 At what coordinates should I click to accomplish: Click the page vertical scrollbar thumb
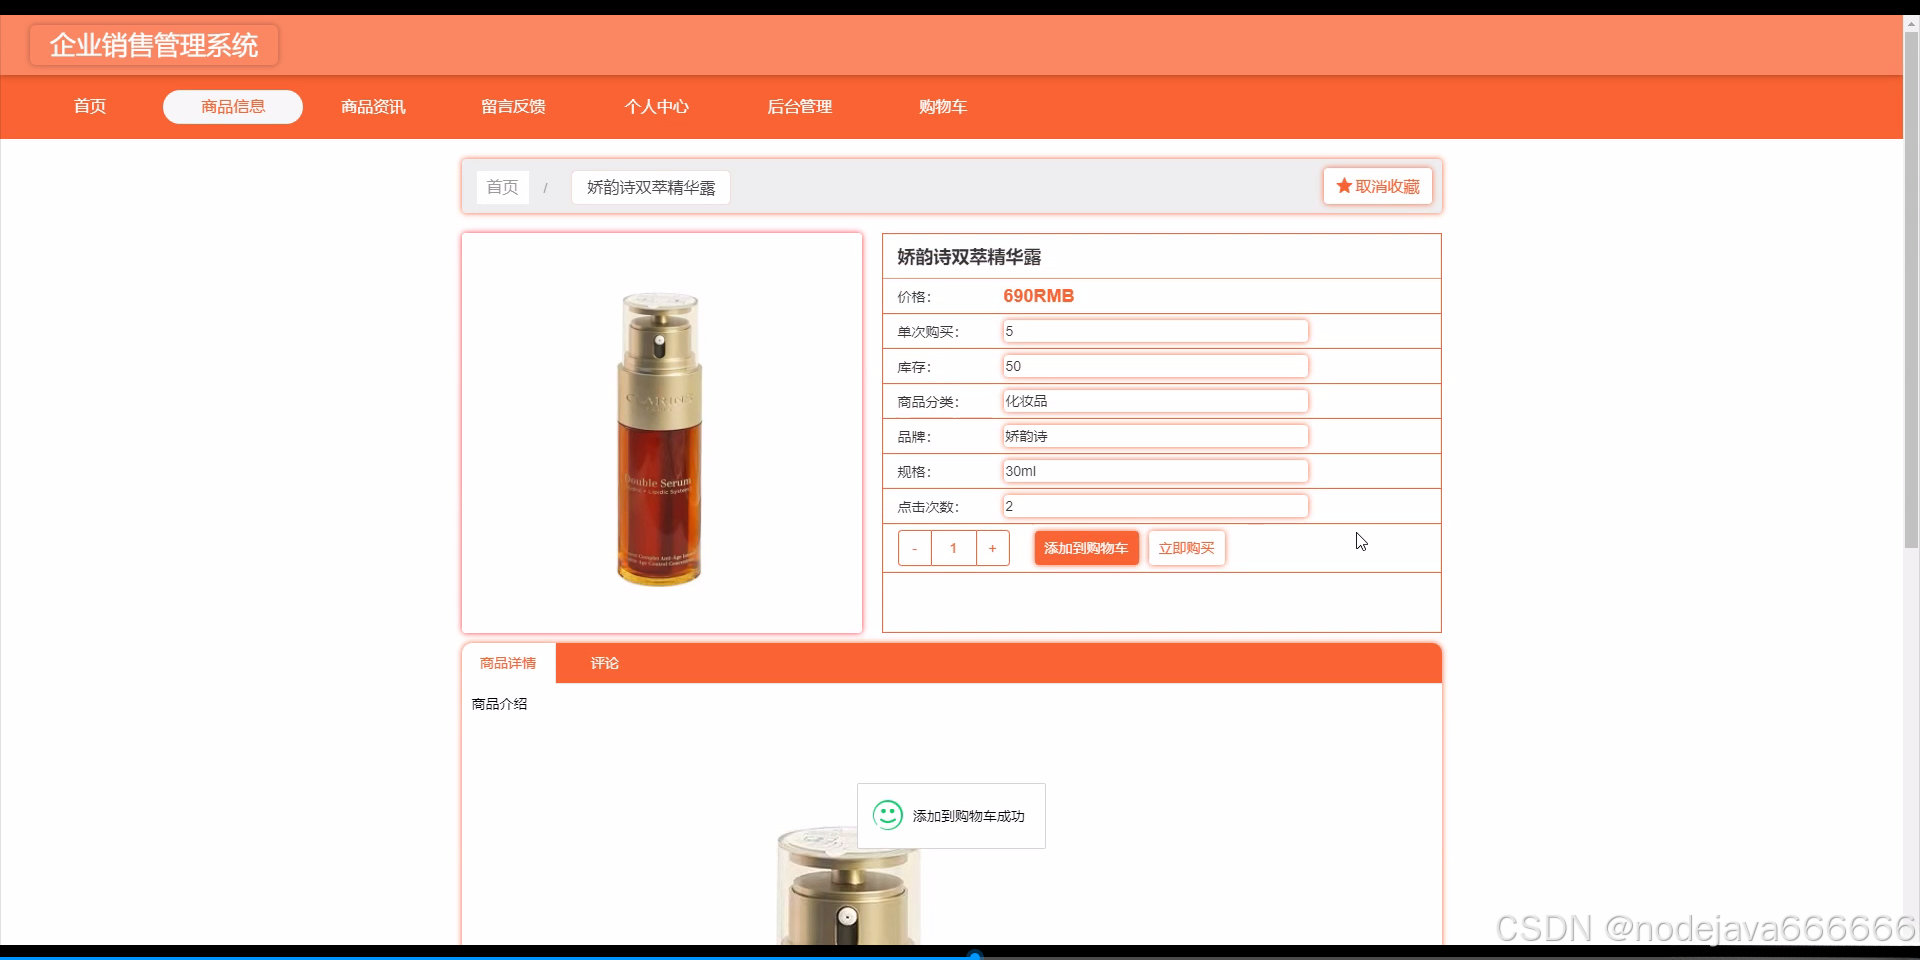click(1911, 290)
